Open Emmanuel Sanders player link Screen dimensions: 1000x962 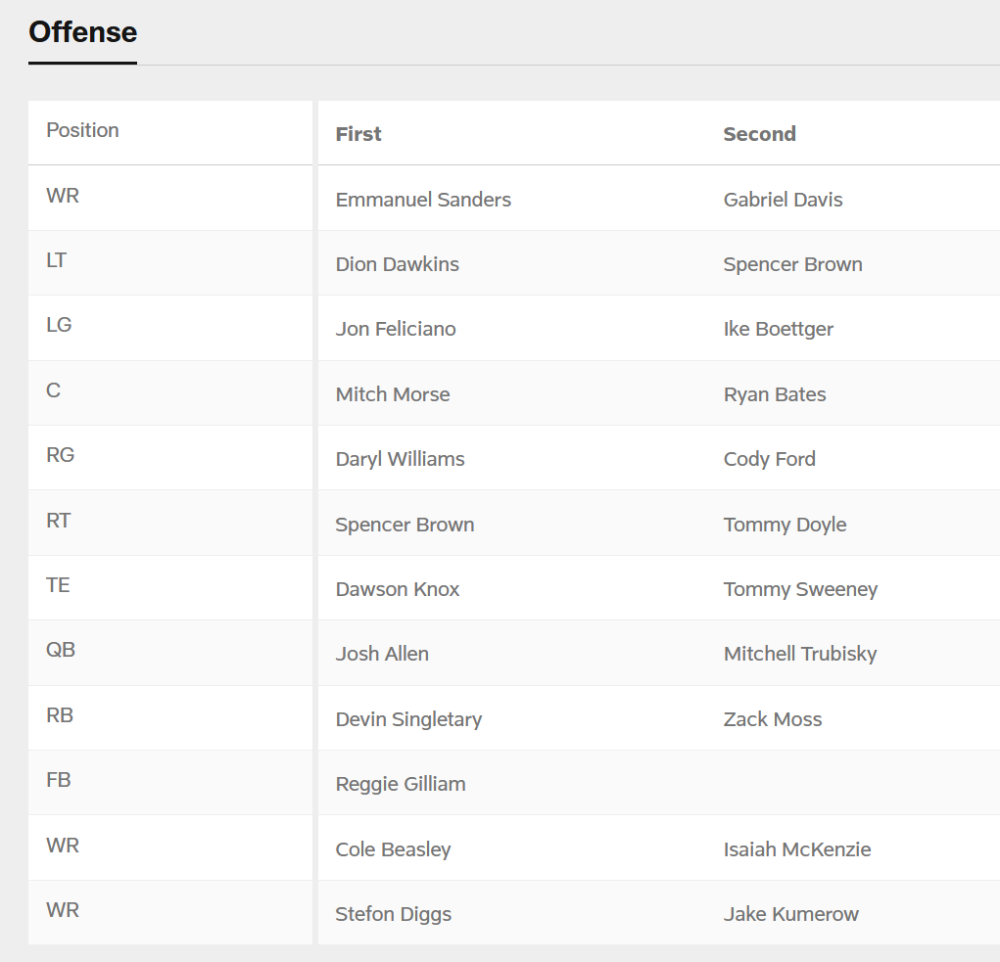(423, 200)
